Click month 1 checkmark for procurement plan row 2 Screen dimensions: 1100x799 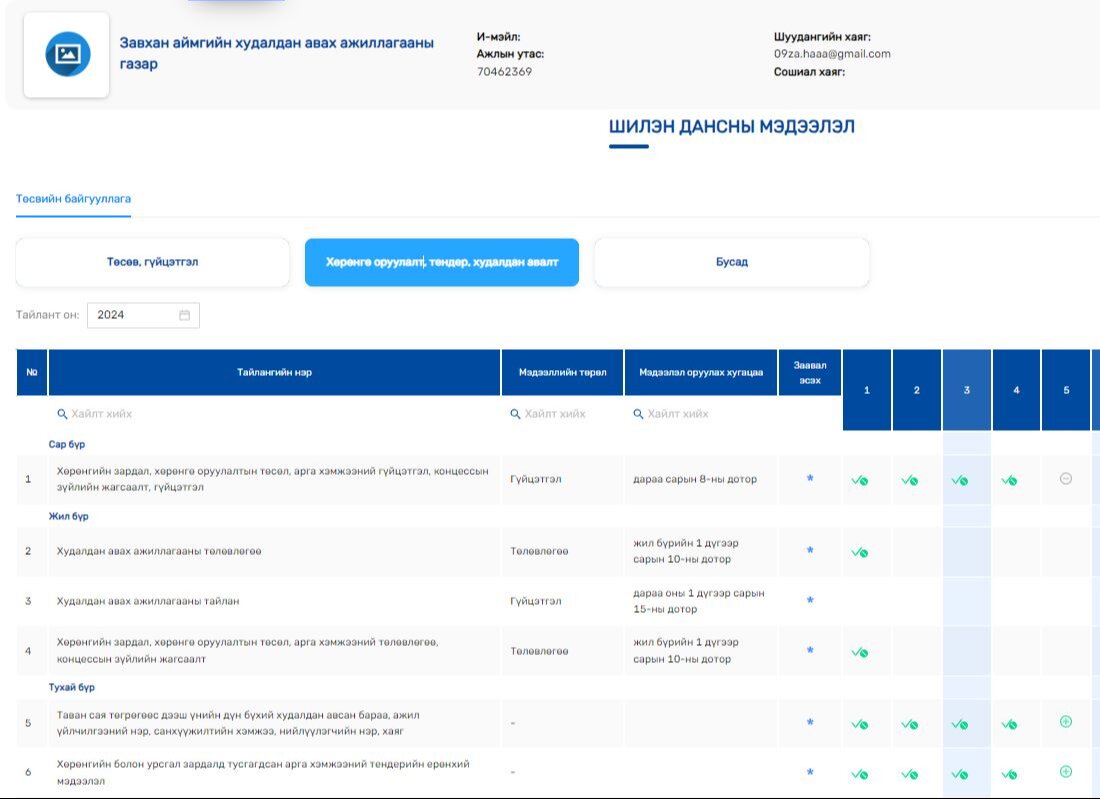859,552
